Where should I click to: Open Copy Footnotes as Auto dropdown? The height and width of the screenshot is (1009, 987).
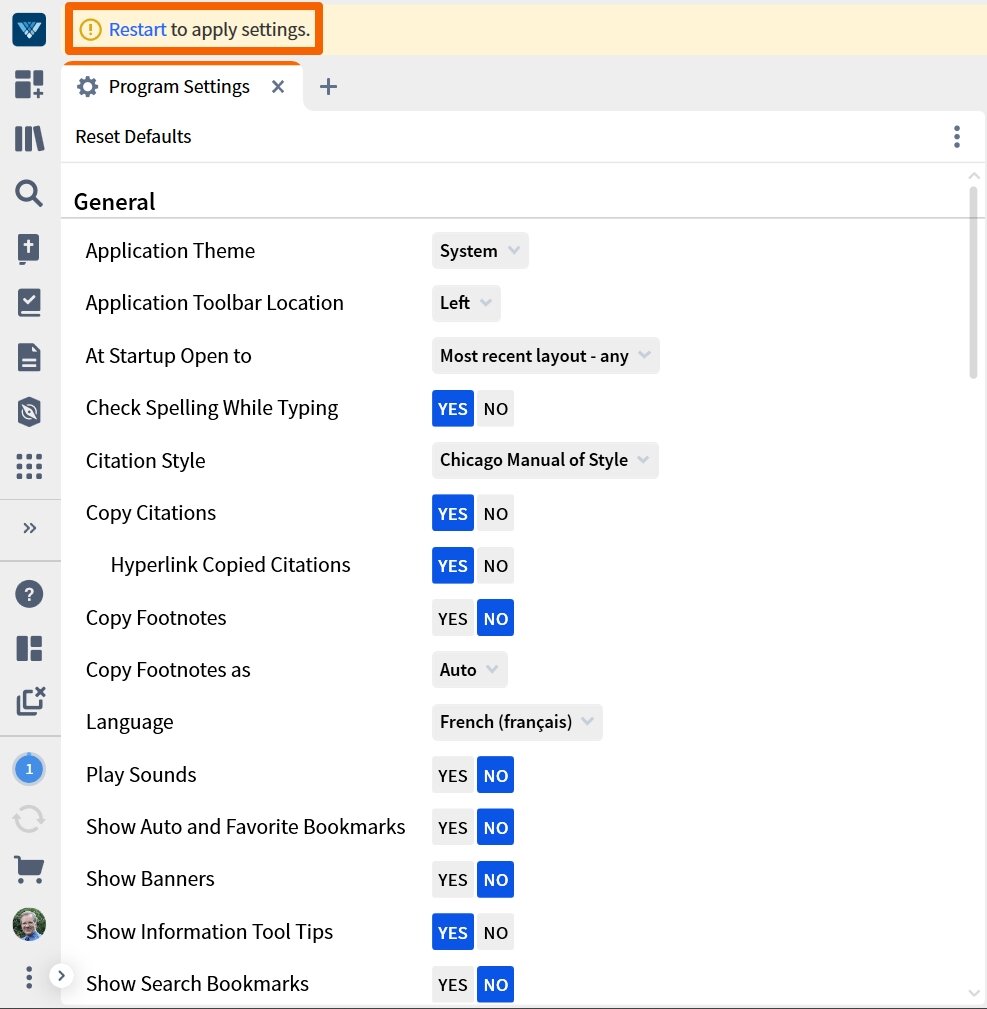tap(470, 670)
